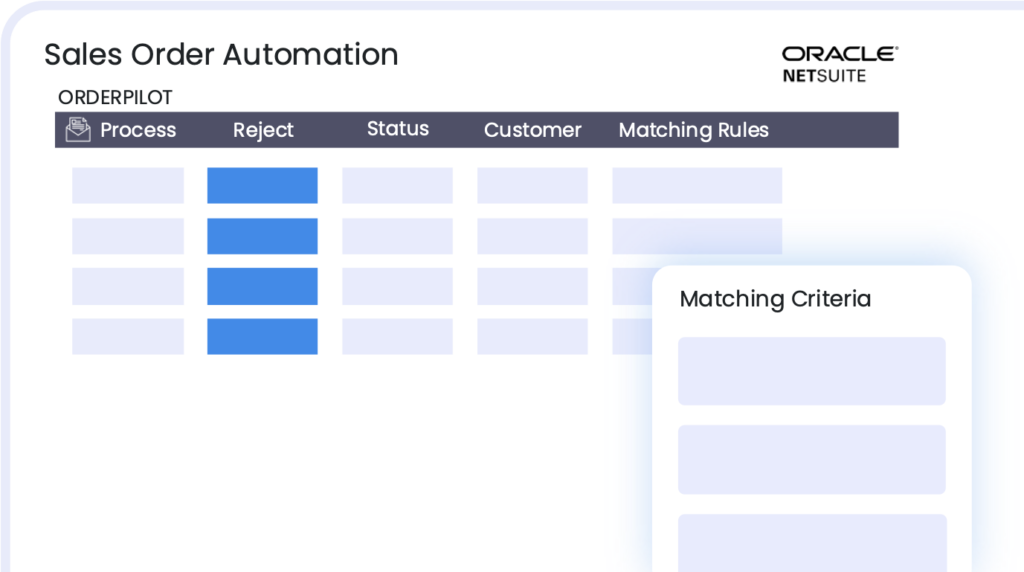Select the first row Customer cell
Image resolution: width=1024 pixels, height=572 pixels.
532,185
